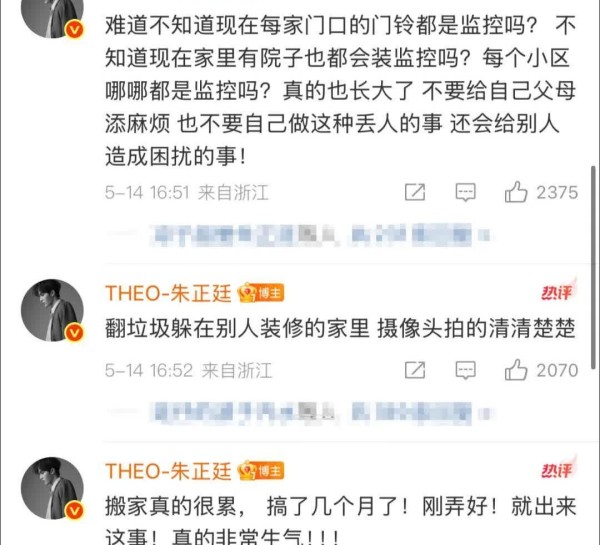Expand blurred replies under 16:52 comment
Image resolution: width=600 pixels, height=545 pixels.
coord(321,413)
